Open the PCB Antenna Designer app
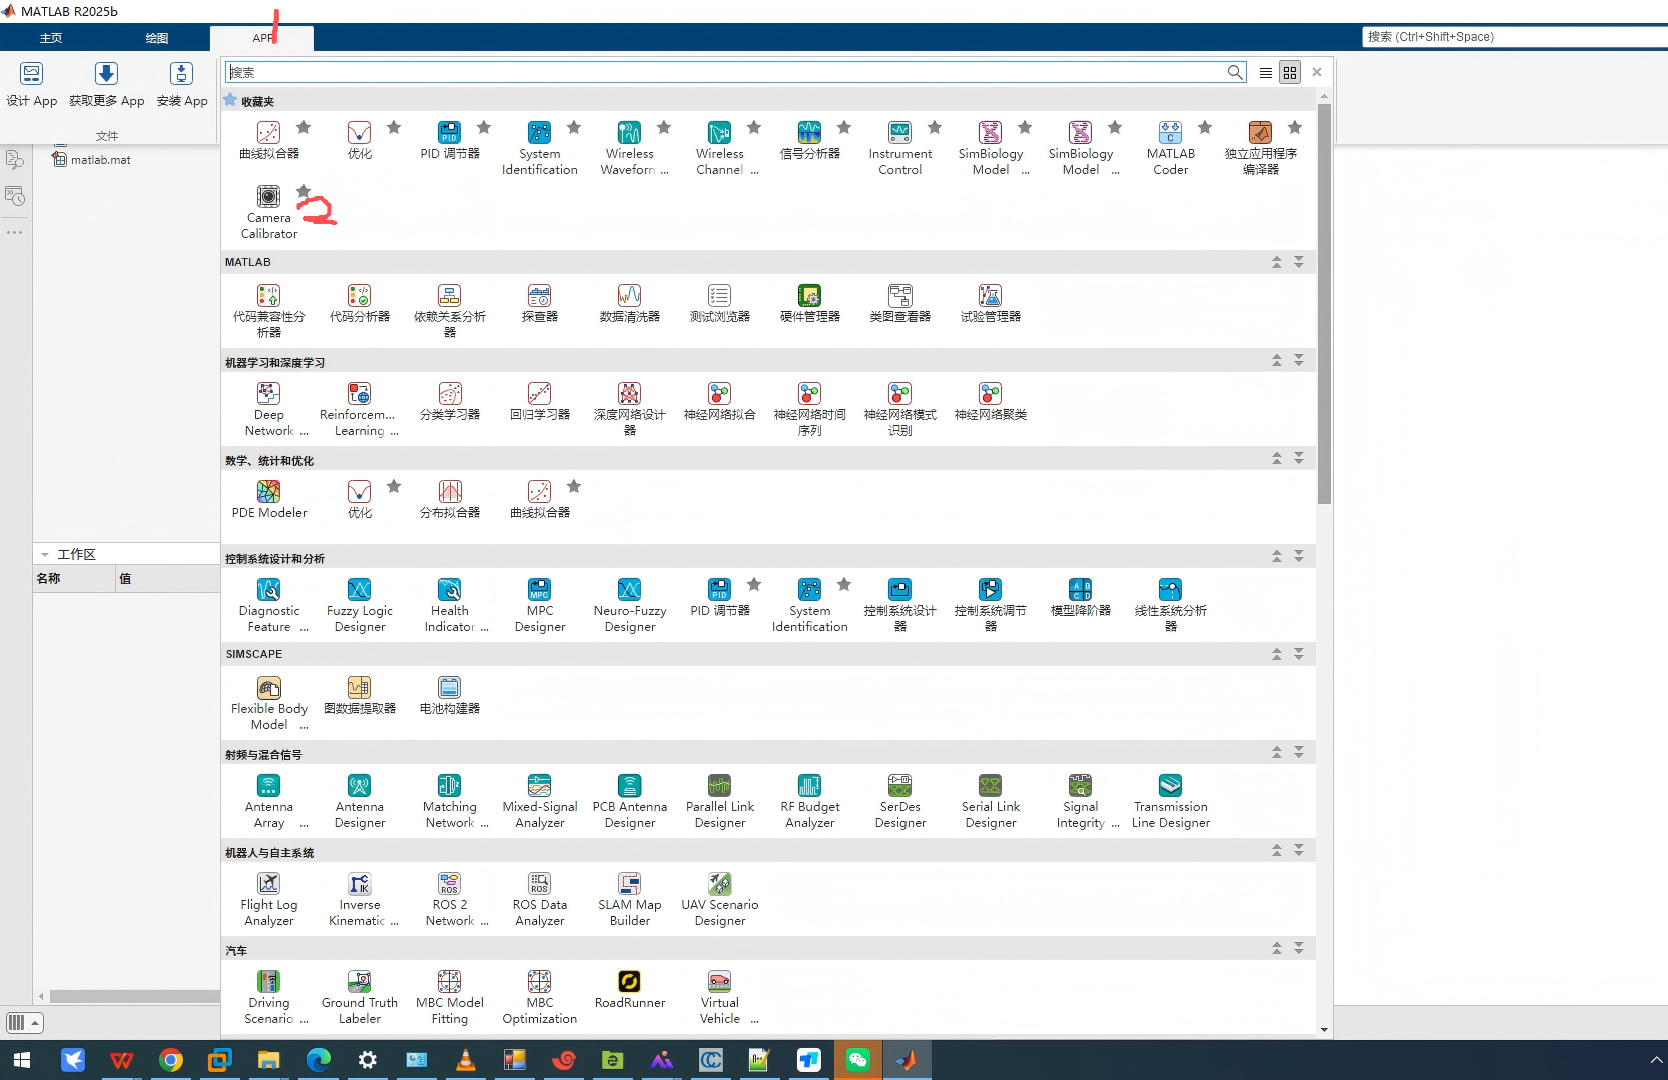This screenshot has width=1668, height=1080. (x=629, y=800)
